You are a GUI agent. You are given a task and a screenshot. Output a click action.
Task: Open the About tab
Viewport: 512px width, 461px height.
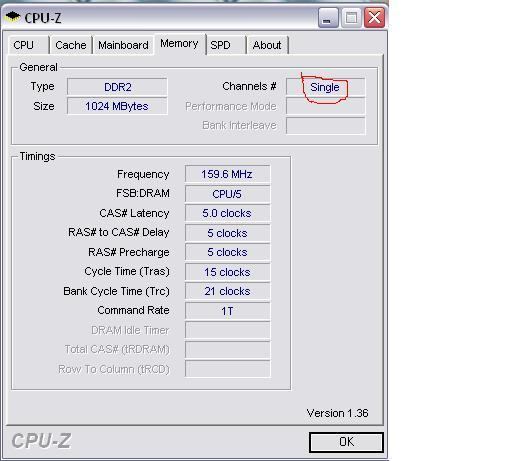tap(267, 45)
